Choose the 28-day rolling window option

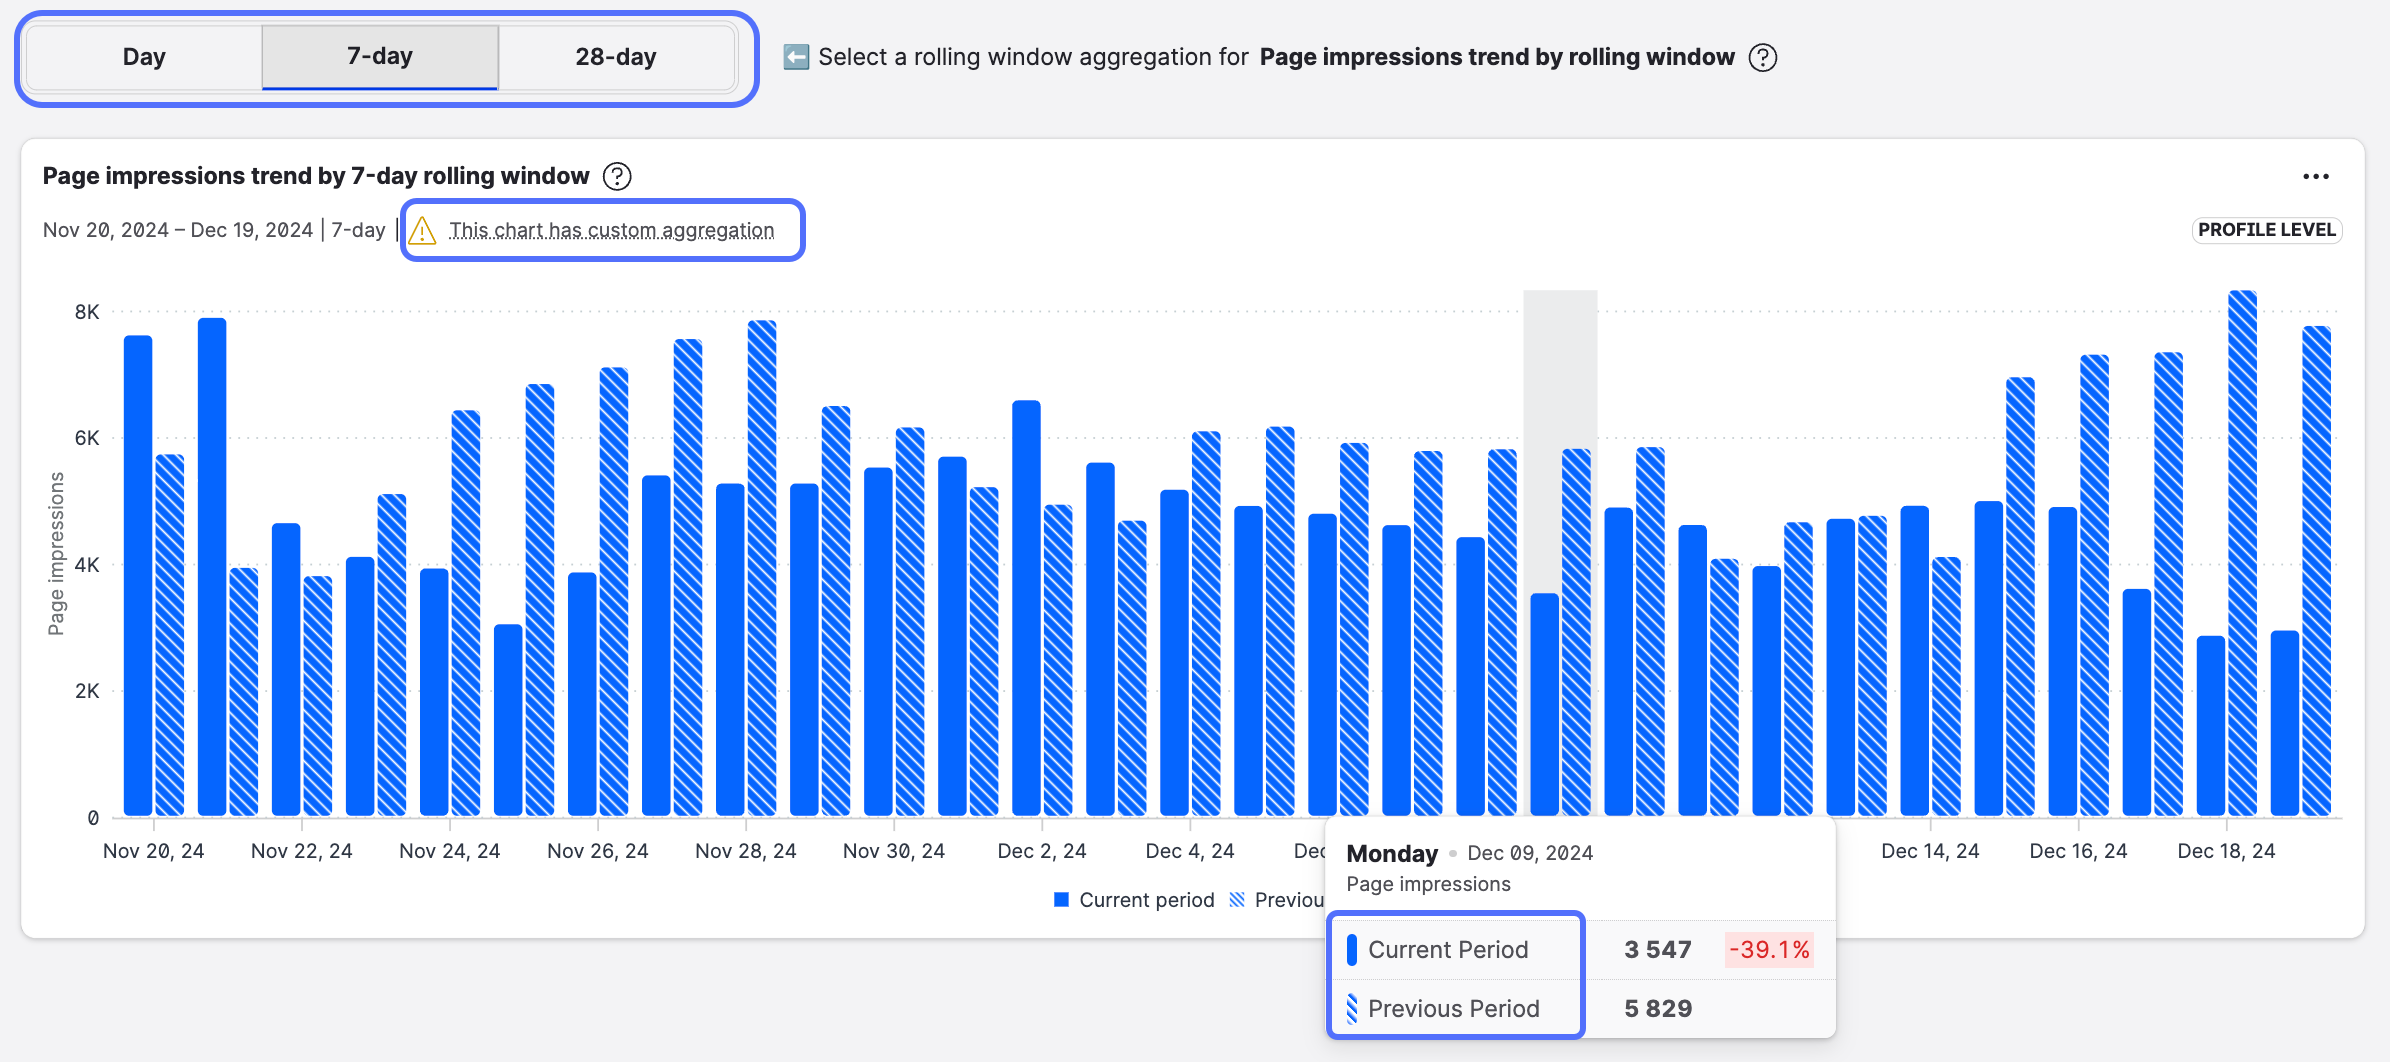[x=616, y=57]
